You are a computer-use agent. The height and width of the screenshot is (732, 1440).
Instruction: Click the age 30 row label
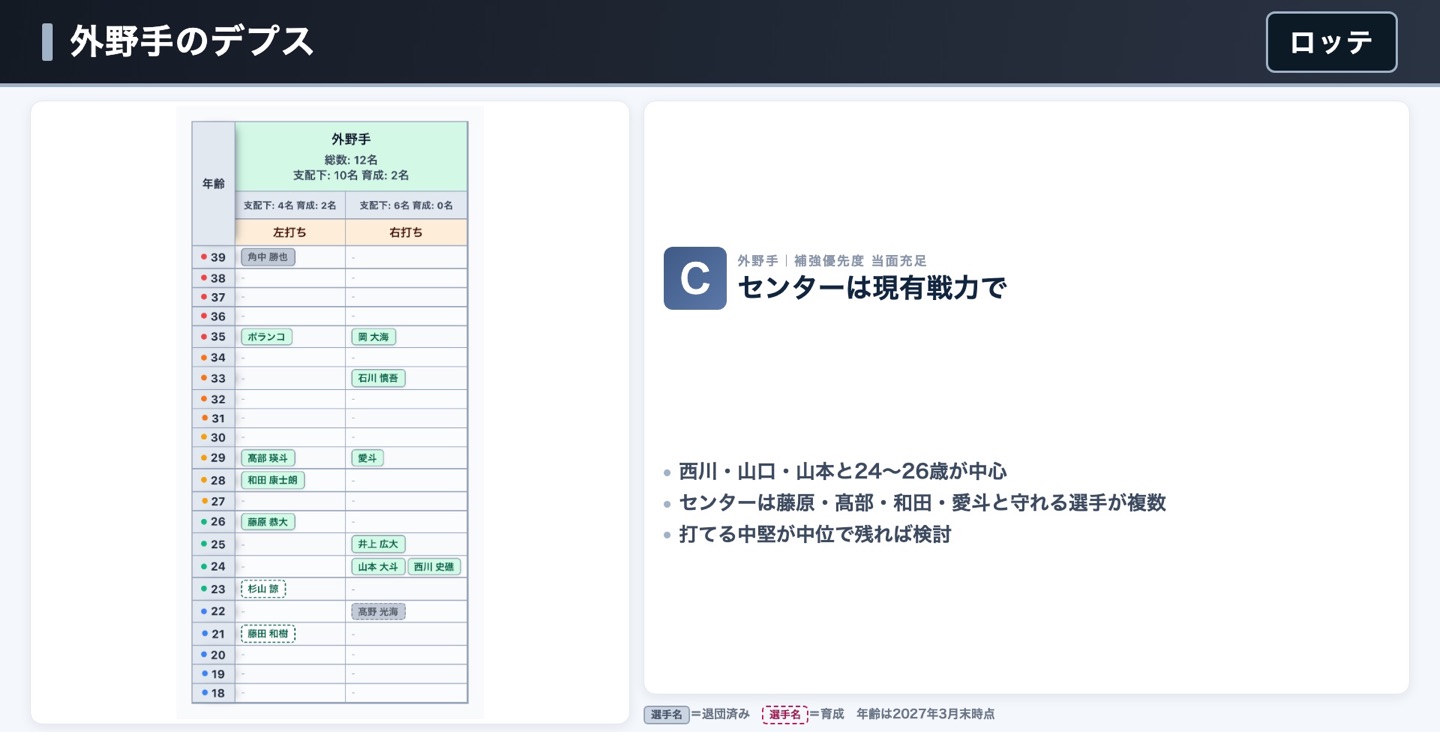213,437
